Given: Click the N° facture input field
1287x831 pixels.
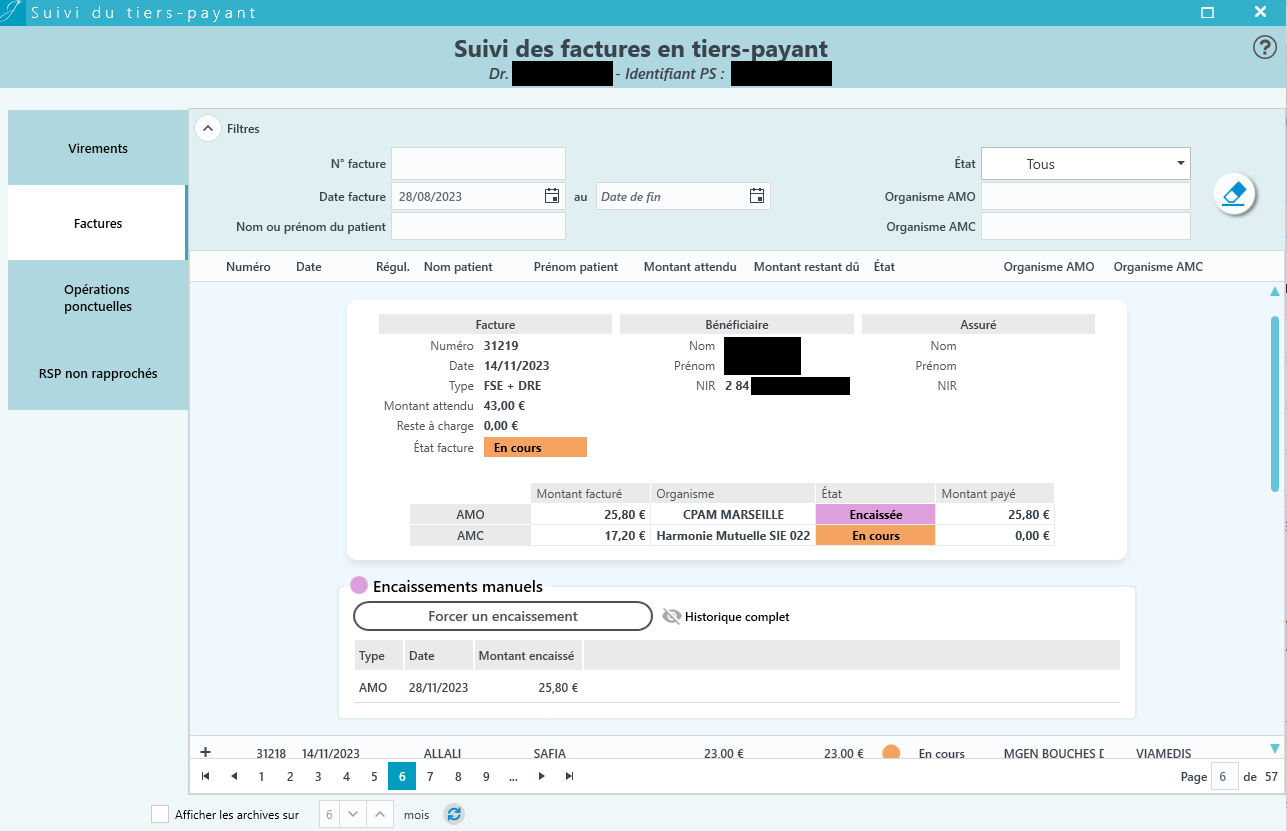Looking at the screenshot, I should 478,163.
